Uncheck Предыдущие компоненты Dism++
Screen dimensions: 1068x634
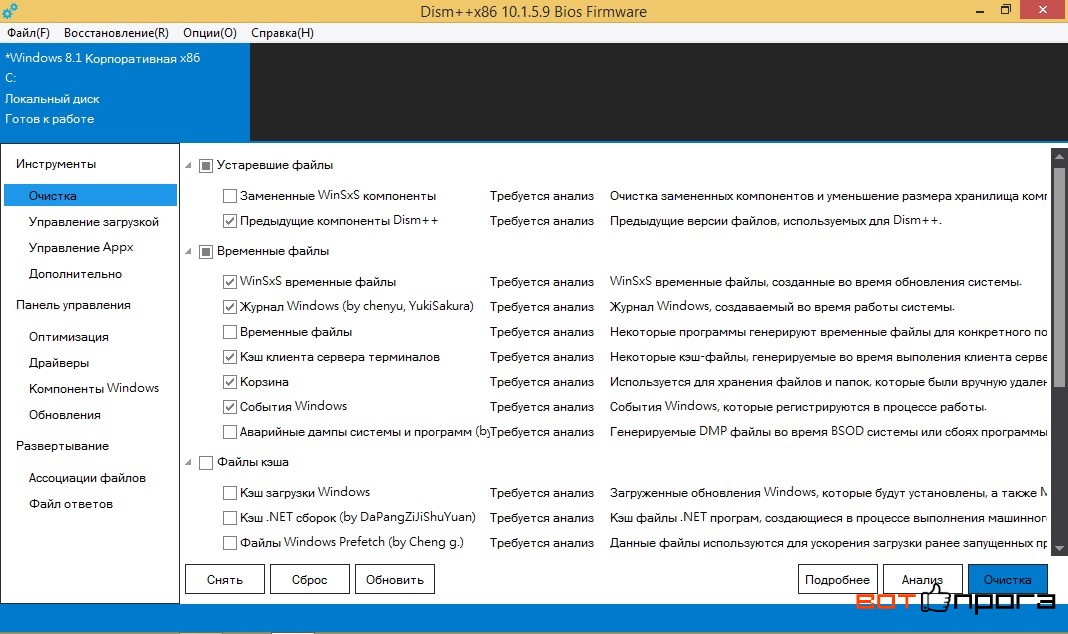230,221
